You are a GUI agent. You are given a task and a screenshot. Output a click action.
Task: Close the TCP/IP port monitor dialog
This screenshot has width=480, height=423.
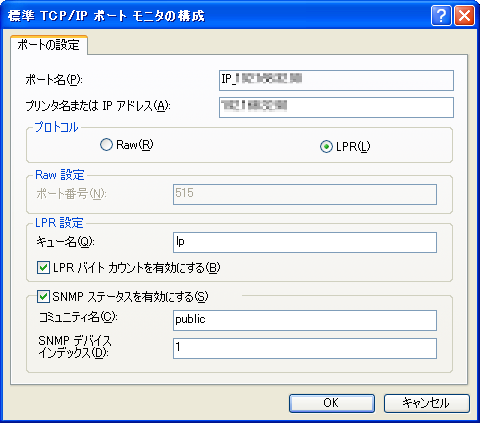point(464,15)
